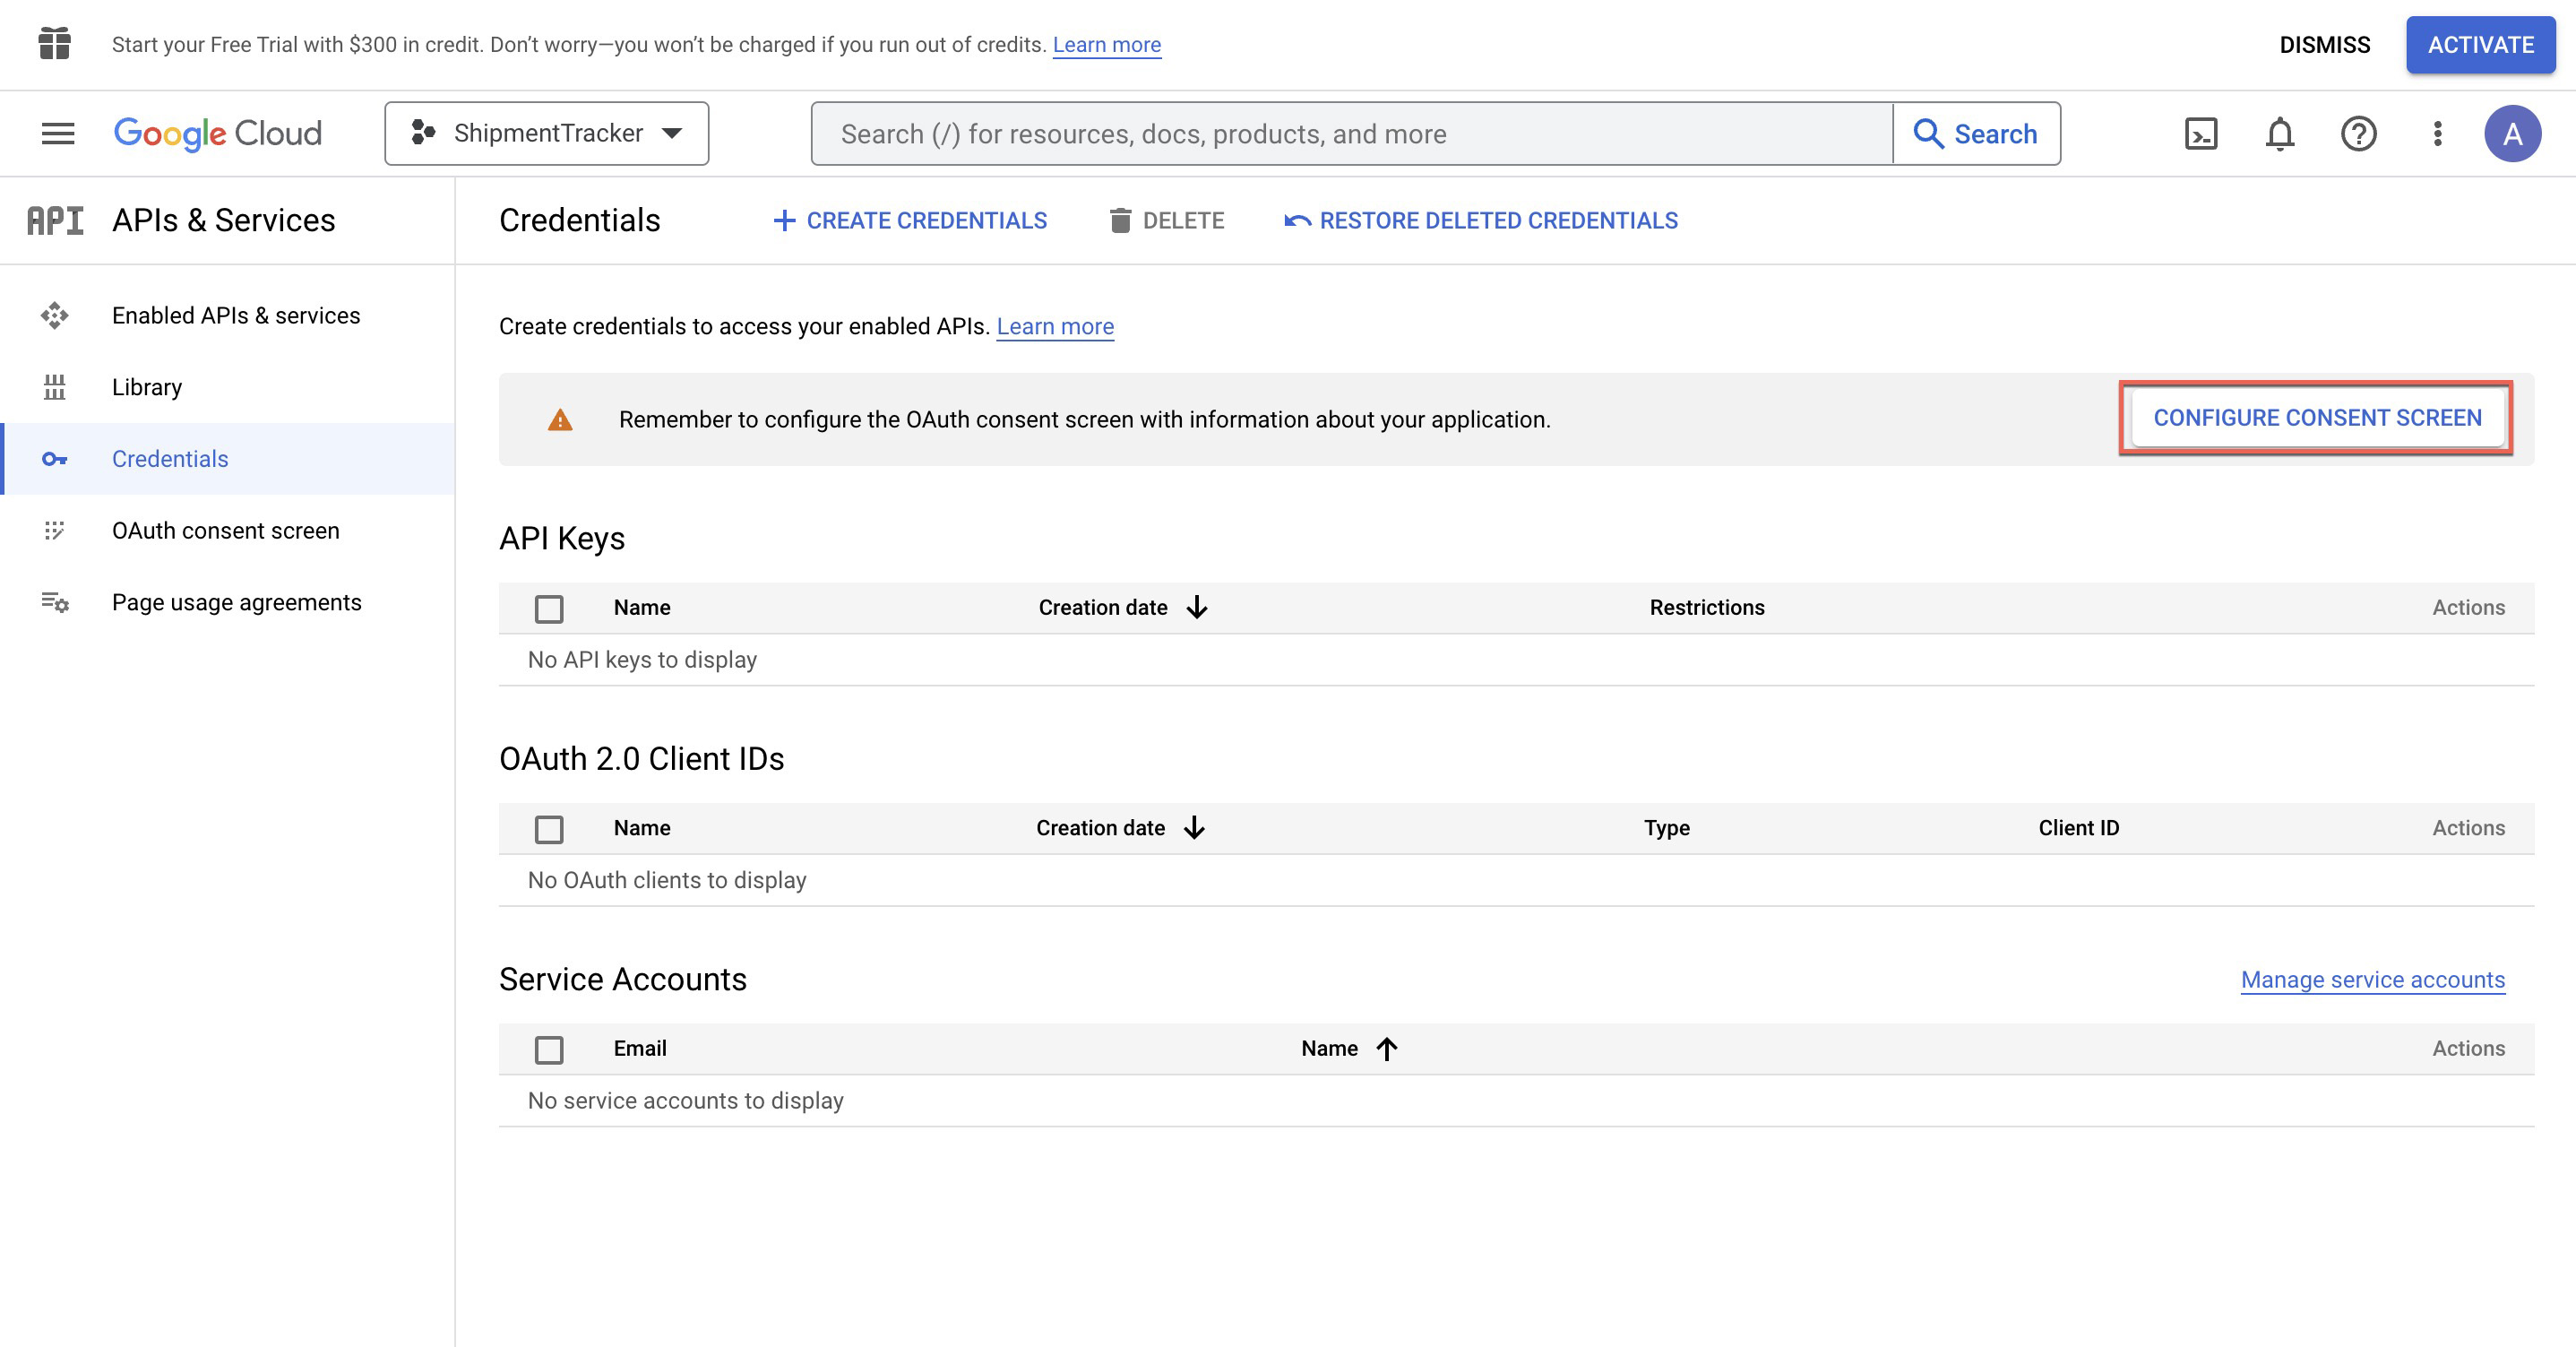Click the Learn more link in credentials description
Viewport: 2576px width, 1347px height.
click(x=1055, y=325)
